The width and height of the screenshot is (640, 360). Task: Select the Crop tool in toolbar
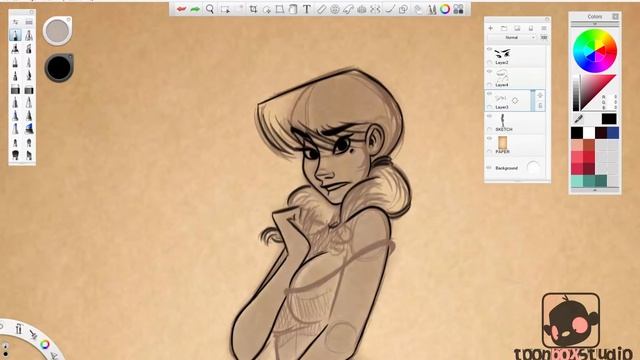coord(253,9)
